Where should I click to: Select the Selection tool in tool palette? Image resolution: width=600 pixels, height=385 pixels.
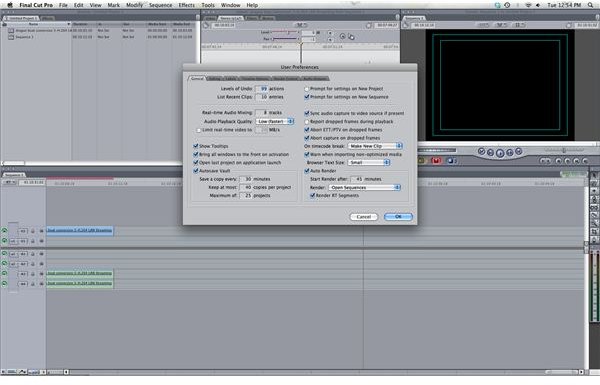594,176
